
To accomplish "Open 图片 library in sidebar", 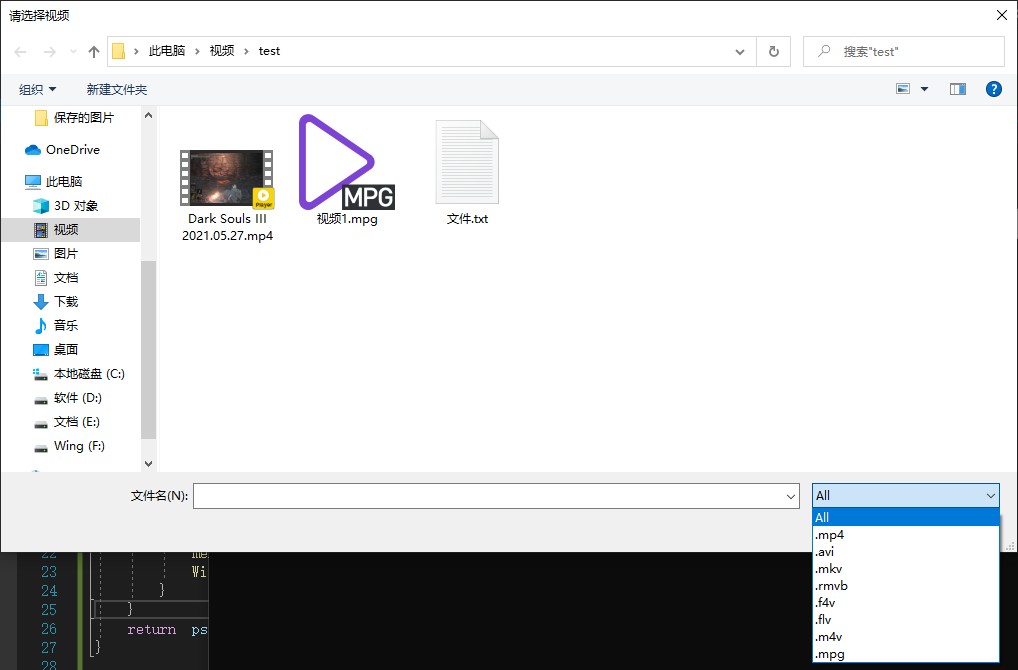I will (x=56, y=254).
